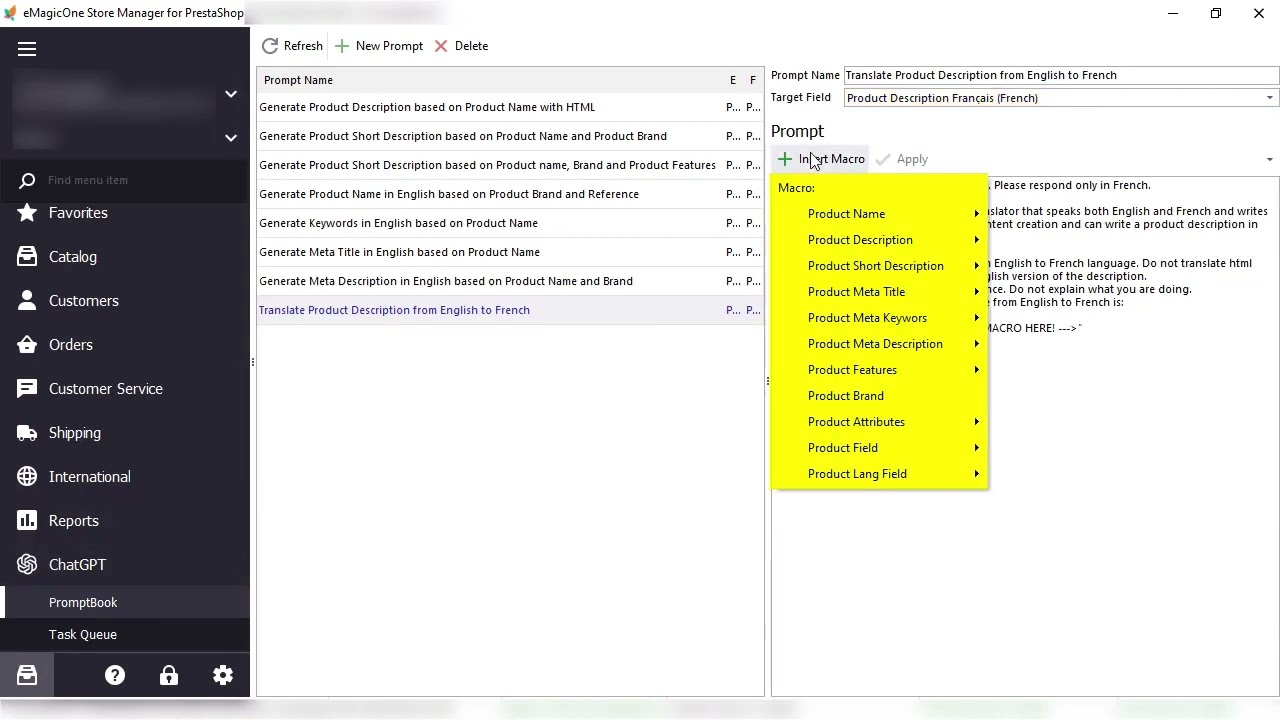
Task: Edit the Prompt Name field
Action: click(1061, 75)
